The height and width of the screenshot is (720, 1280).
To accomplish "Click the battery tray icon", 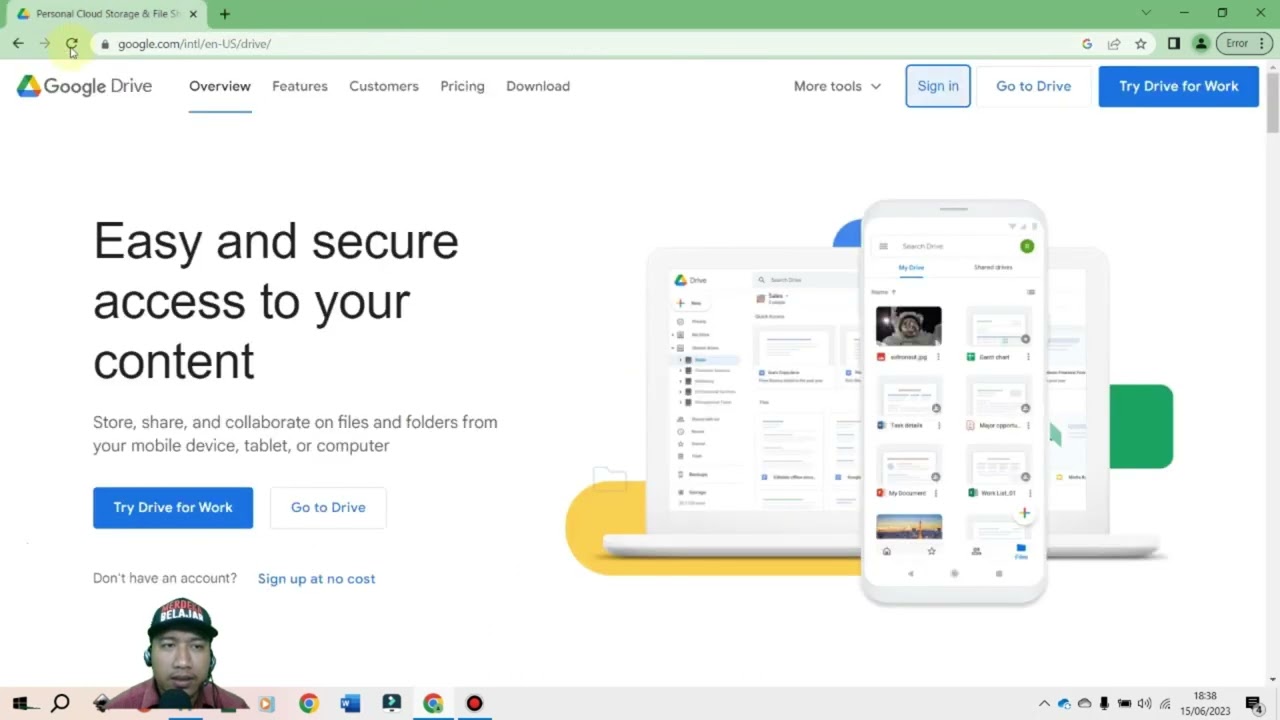I will [x=1124, y=704].
